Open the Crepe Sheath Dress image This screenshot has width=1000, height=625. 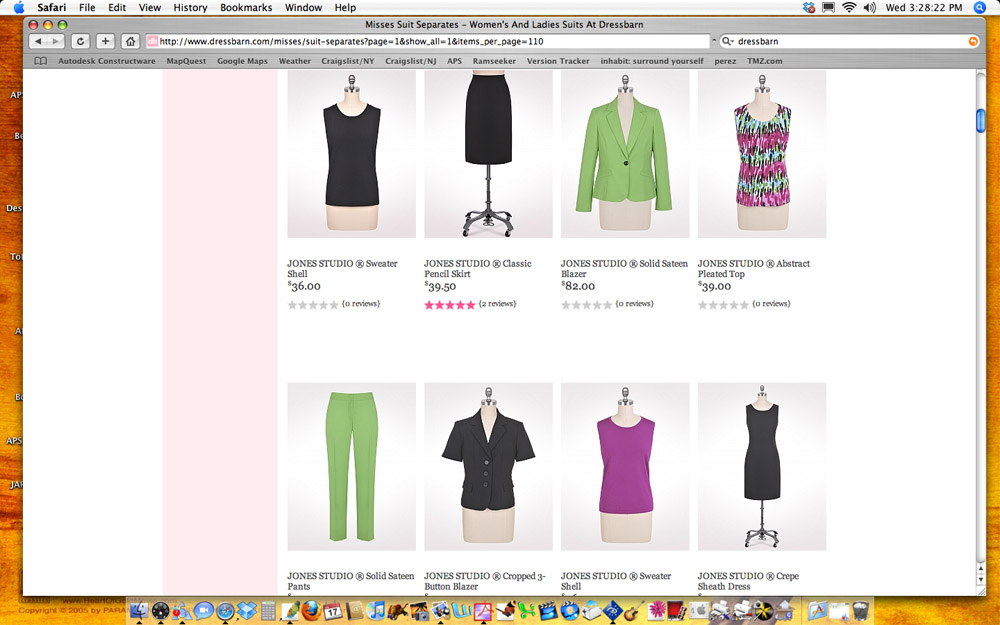tap(762, 467)
